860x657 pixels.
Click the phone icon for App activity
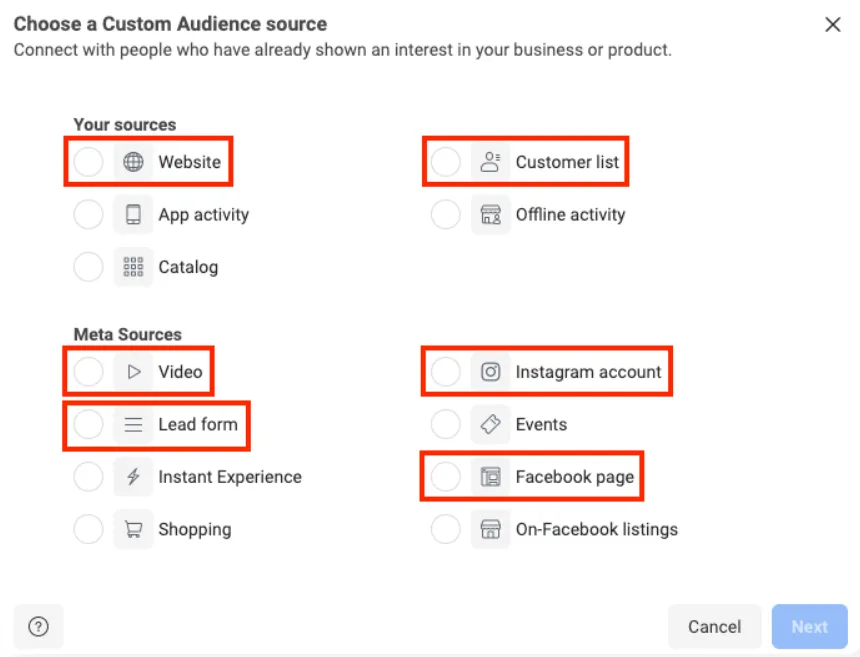[133, 214]
